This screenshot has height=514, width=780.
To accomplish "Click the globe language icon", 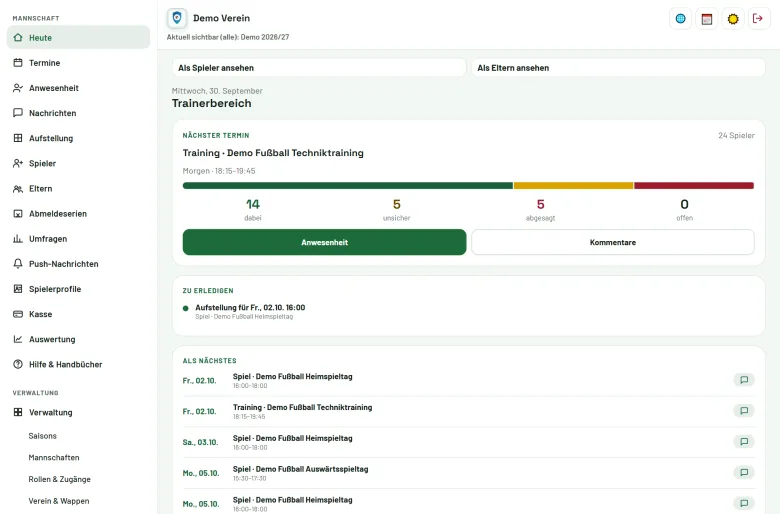I will pos(681,19).
